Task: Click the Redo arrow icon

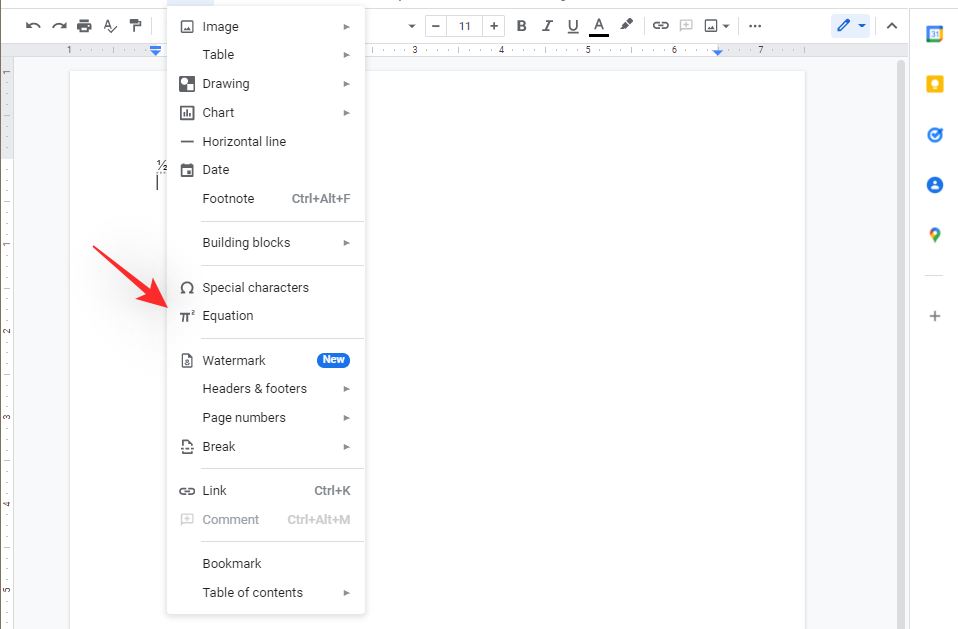Action: 59,26
